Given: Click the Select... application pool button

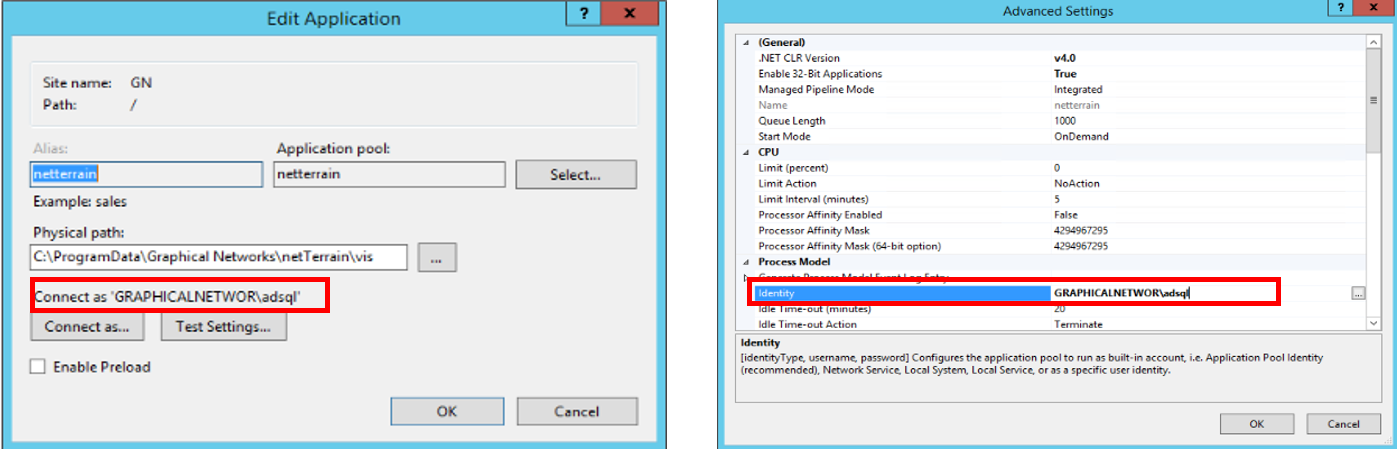Looking at the screenshot, I should click(x=575, y=175).
